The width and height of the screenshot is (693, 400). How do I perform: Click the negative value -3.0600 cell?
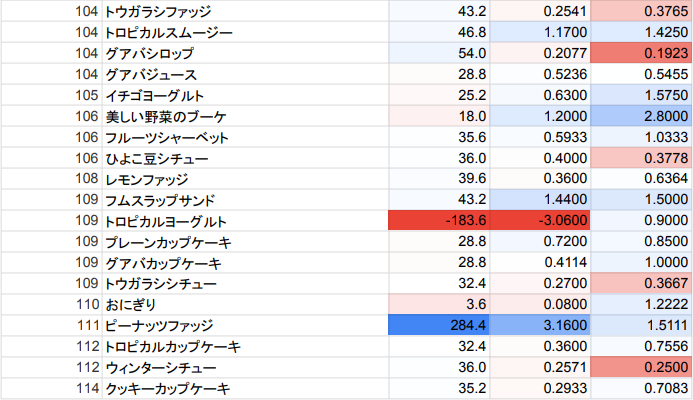[540, 221]
